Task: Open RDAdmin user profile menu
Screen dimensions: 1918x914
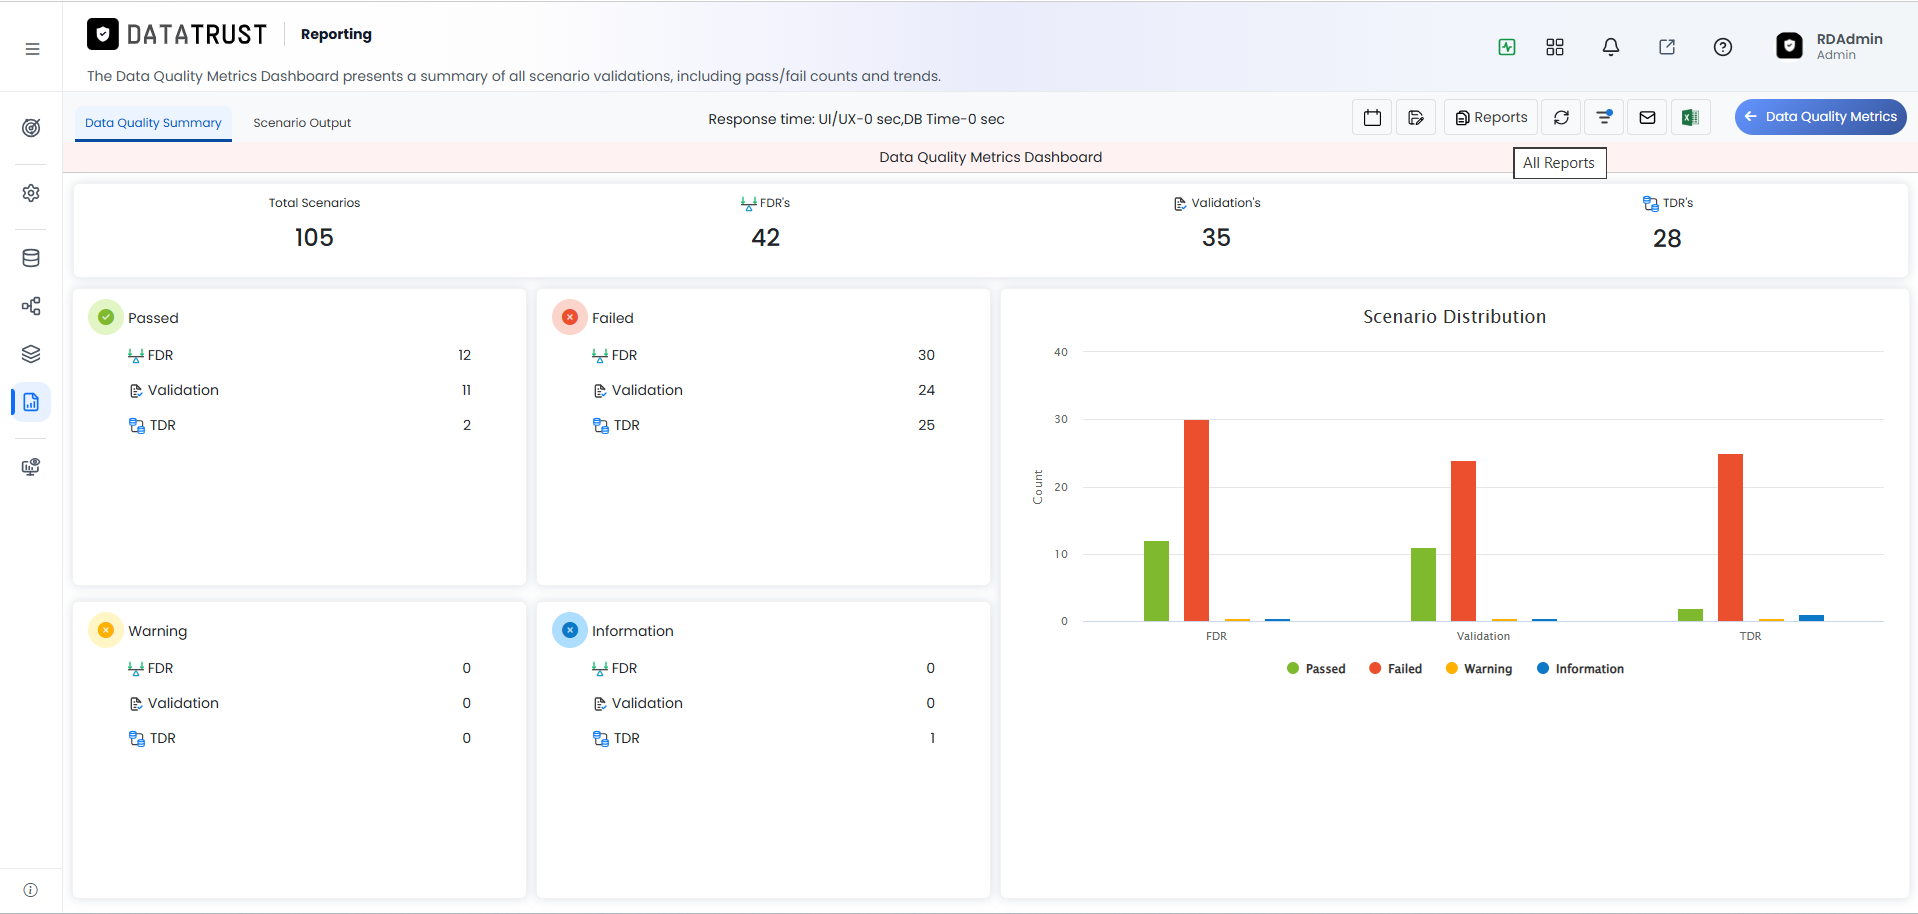Action: point(1829,46)
